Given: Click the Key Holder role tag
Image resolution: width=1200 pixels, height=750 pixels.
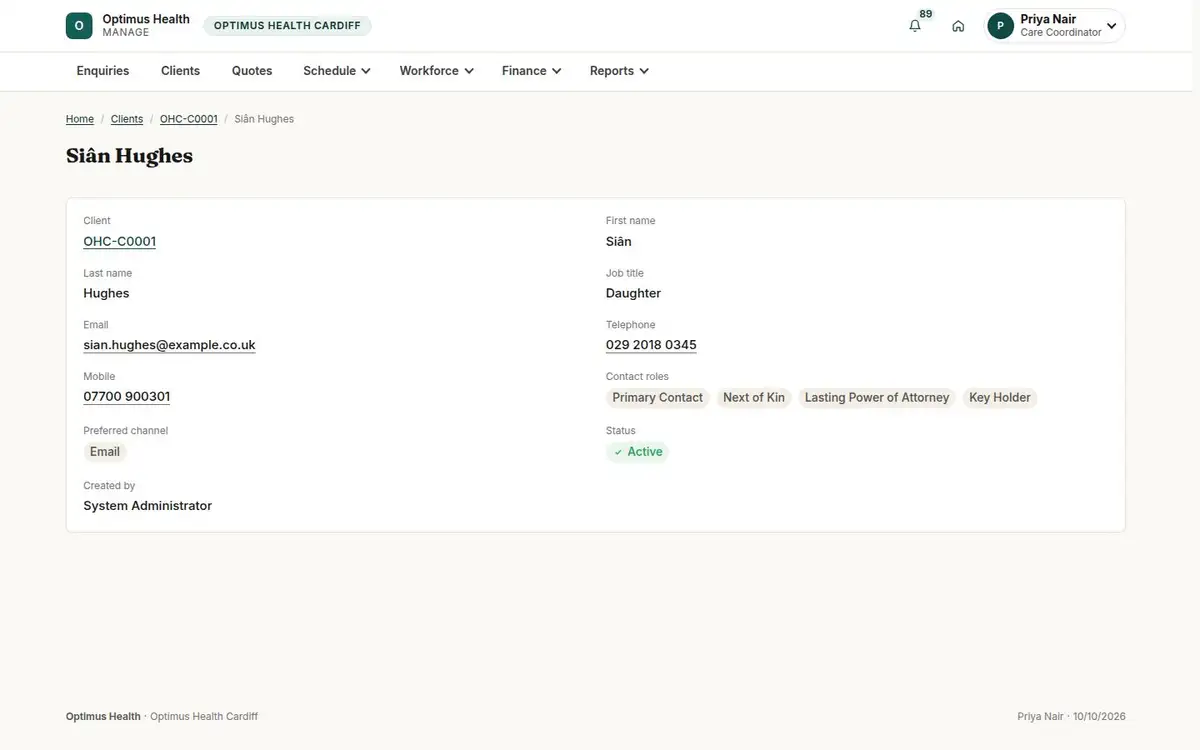Looking at the screenshot, I should coord(1000,398).
